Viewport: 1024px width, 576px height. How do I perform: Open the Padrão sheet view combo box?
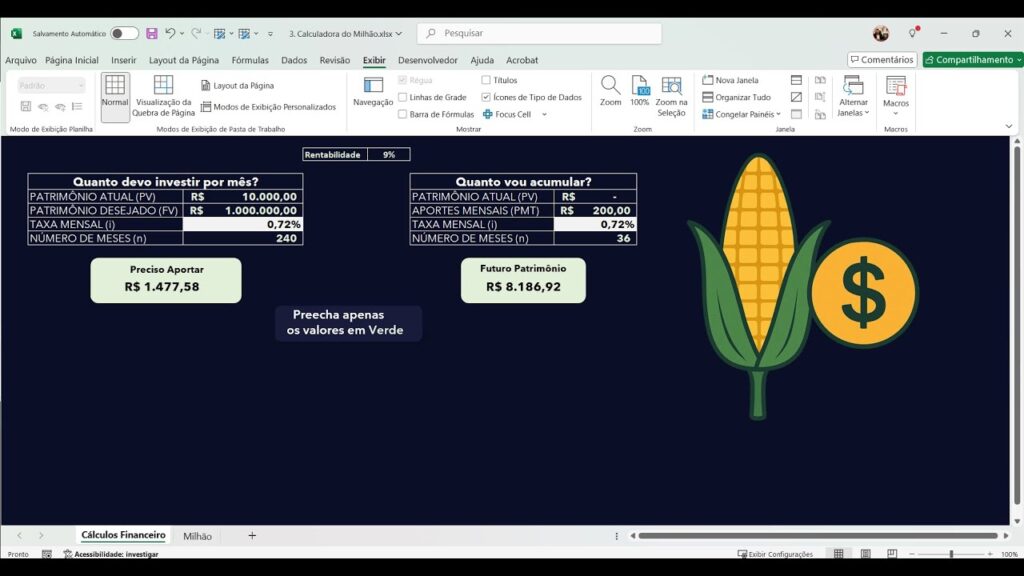51,86
